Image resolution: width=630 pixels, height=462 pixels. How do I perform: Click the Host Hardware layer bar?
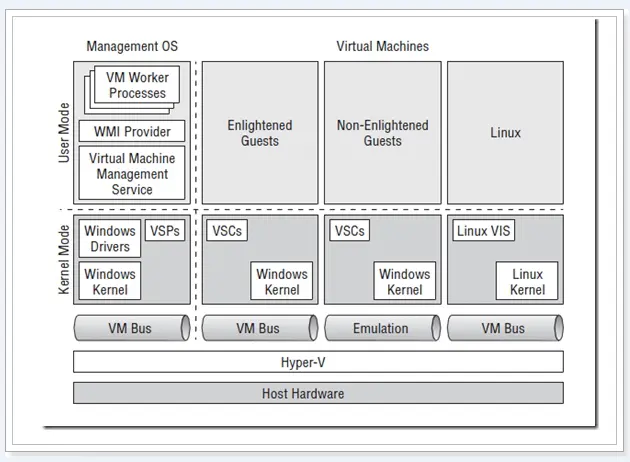(x=318, y=393)
